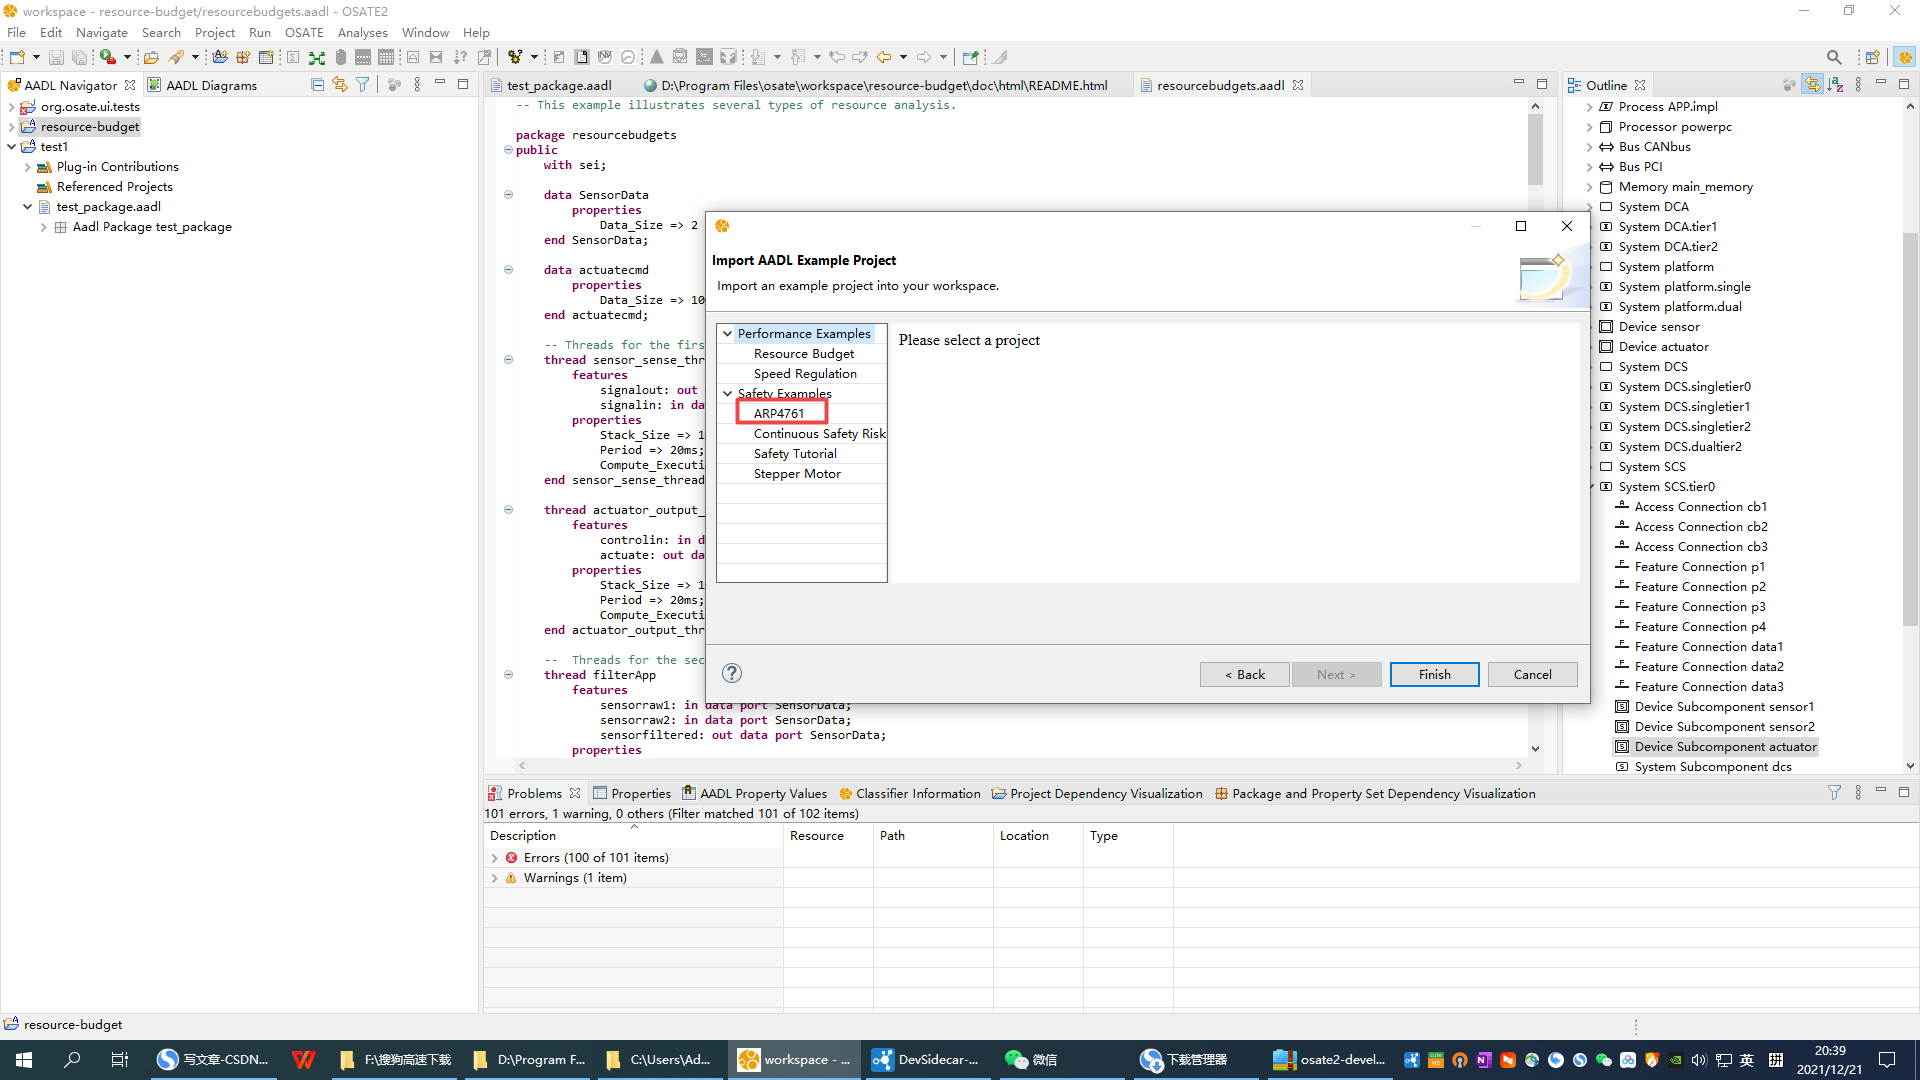The width and height of the screenshot is (1920, 1080).
Task: Click the Cancel button in the import dialog
Action: point(1532,674)
